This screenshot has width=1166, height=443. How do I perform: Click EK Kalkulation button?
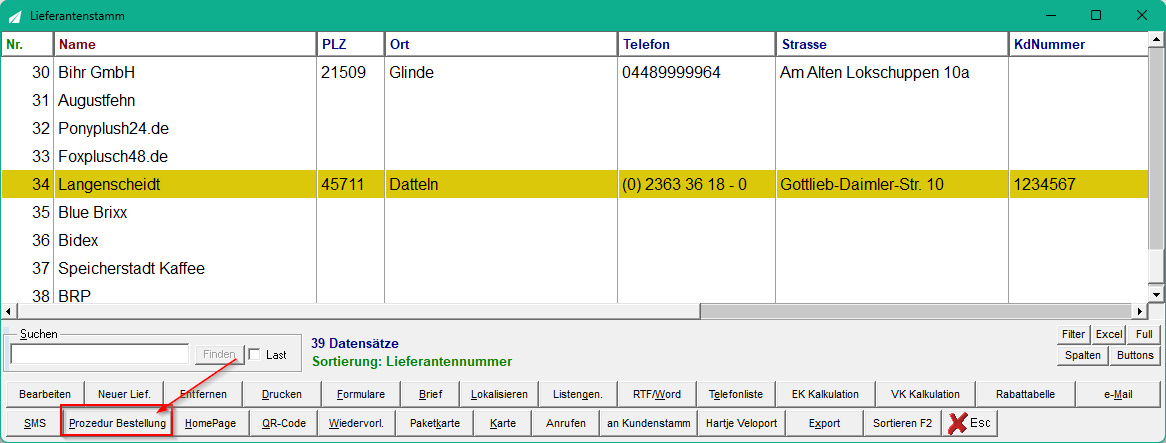[x=825, y=394]
